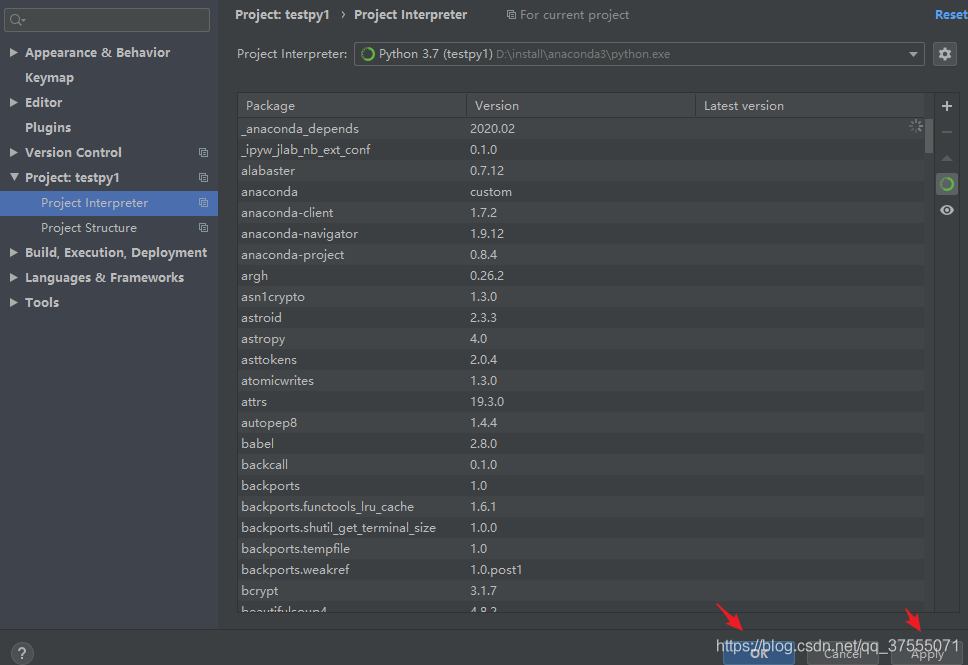Expand Version Control settings section
Viewport: 968px width, 665px height.
(x=14, y=153)
